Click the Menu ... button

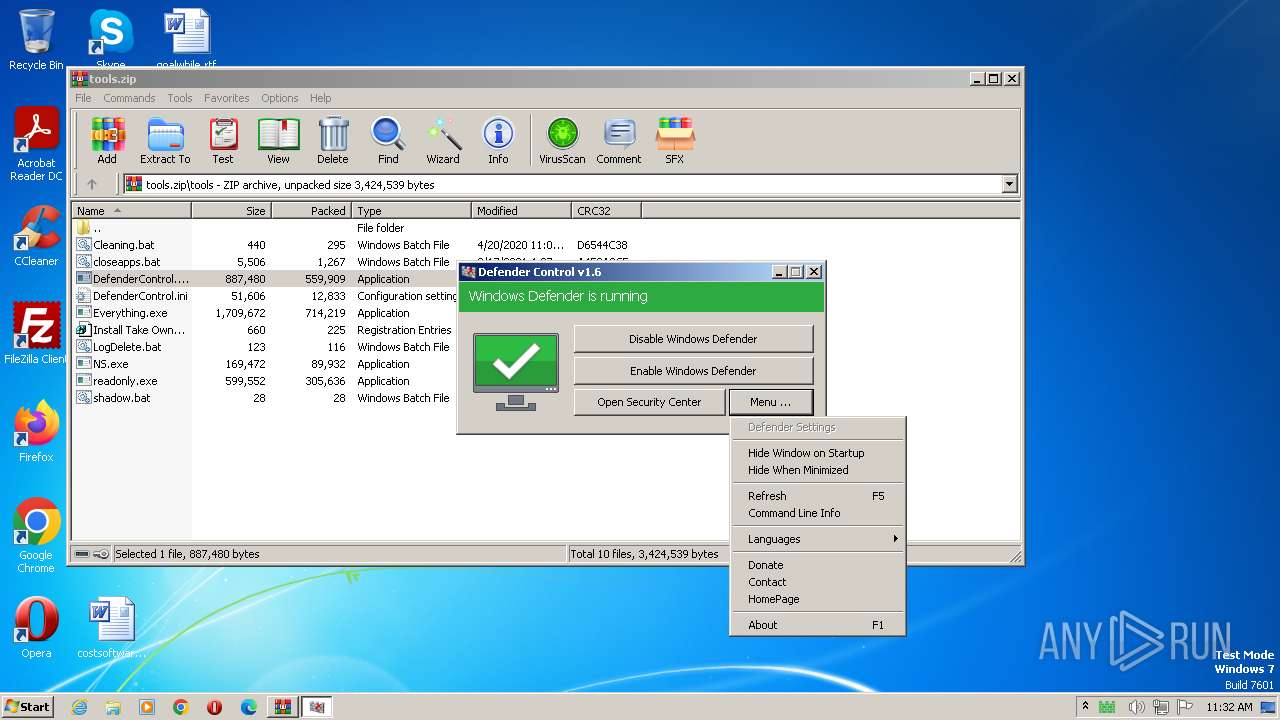click(770, 402)
